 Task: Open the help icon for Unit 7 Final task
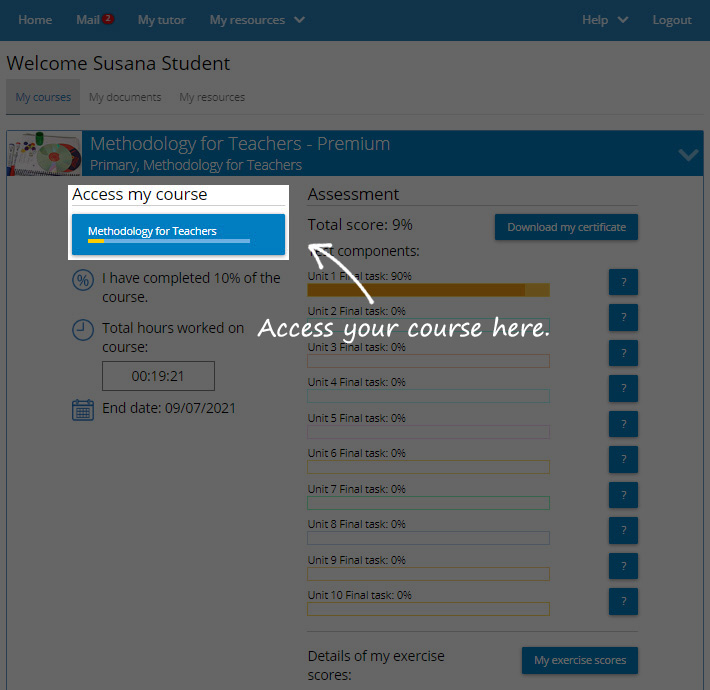[623, 495]
